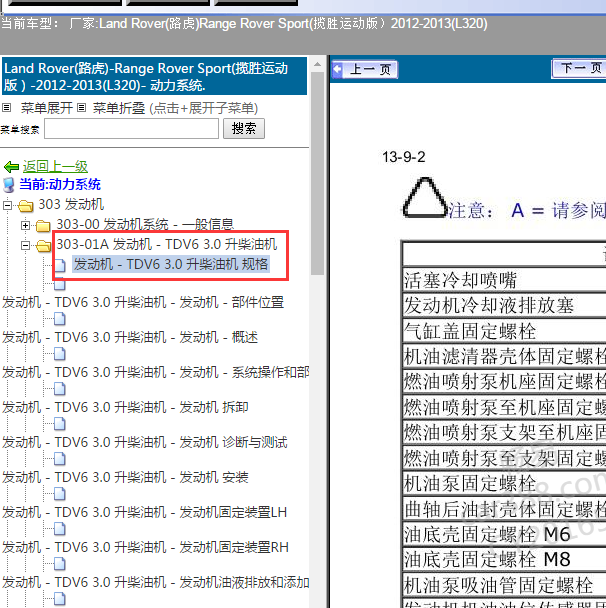This screenshot has width=606, height=608.
Task: Click document icon above 系统操作和部 item
Action: pyautogui.click(x=60, y=354)
